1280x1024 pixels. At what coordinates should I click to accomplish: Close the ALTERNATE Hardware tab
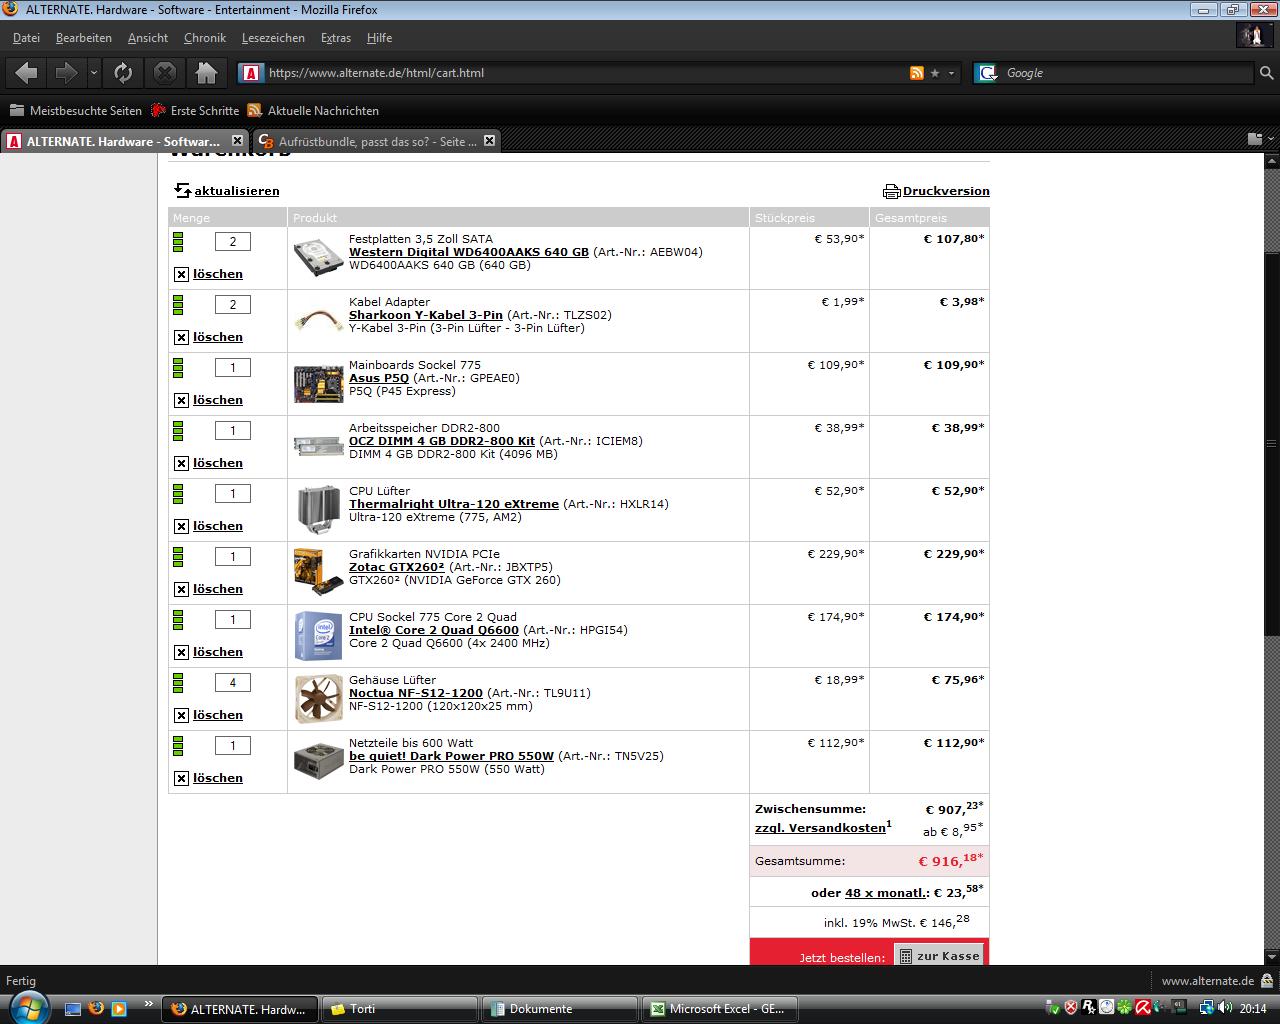237,141
